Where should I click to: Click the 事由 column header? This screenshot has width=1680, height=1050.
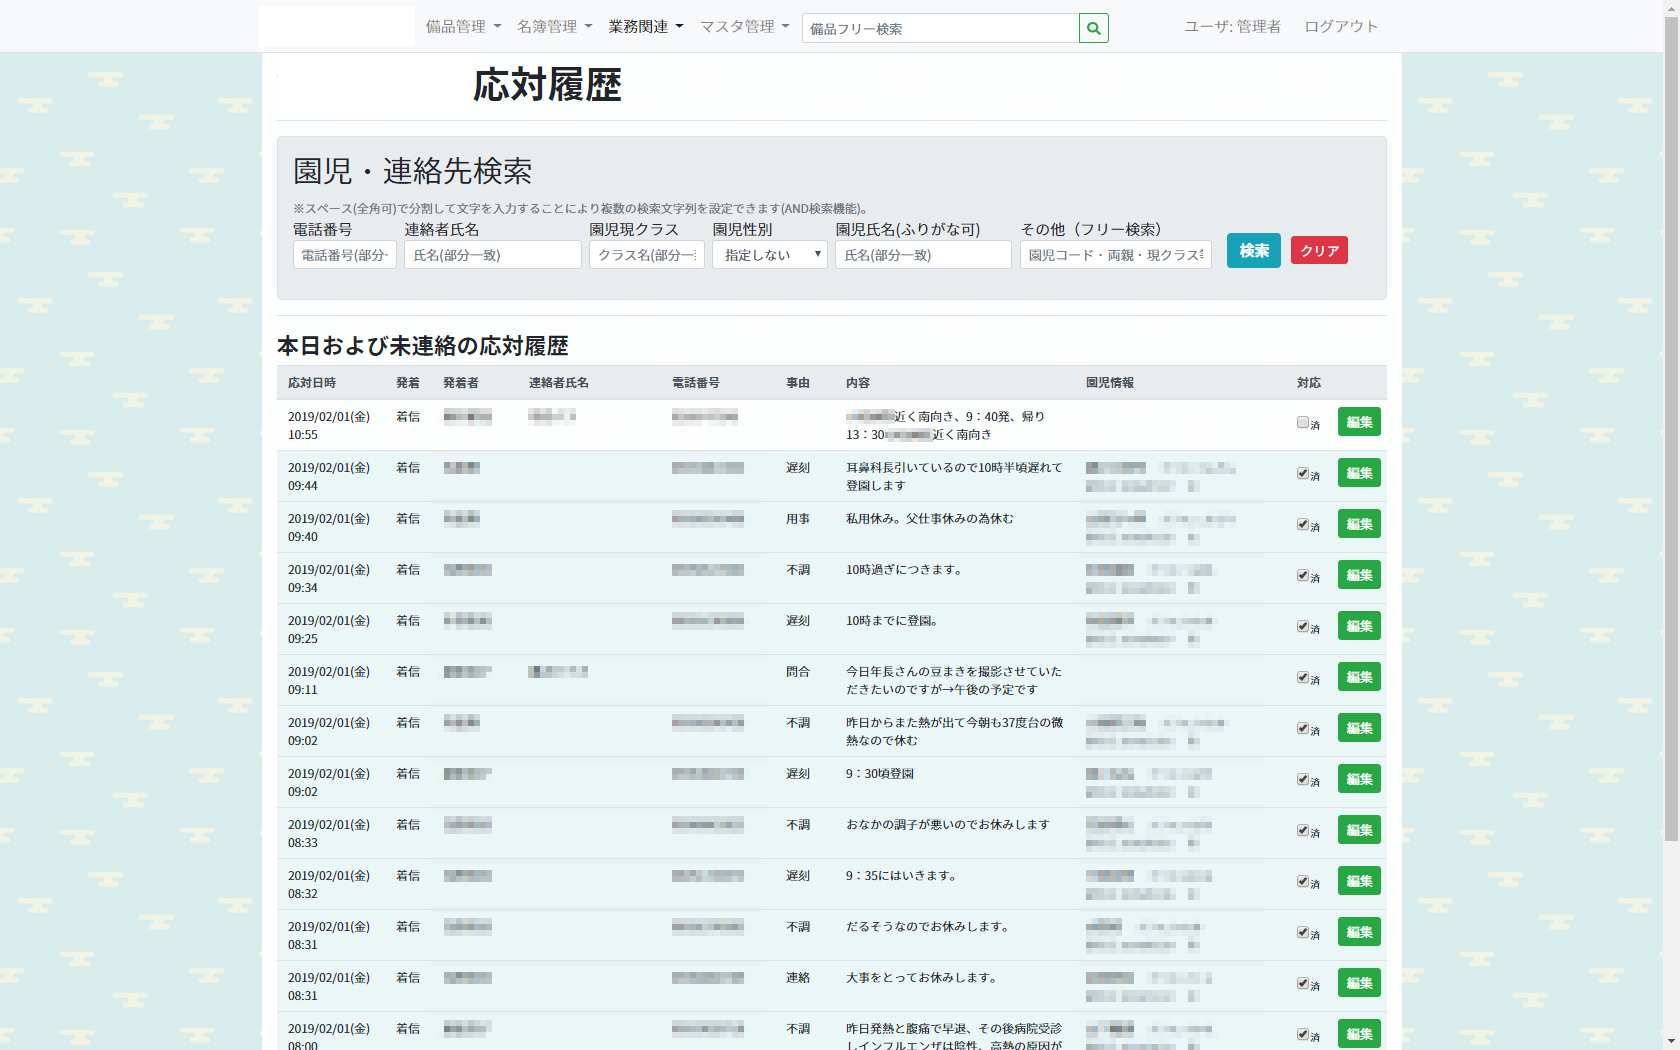pos(798,383)
